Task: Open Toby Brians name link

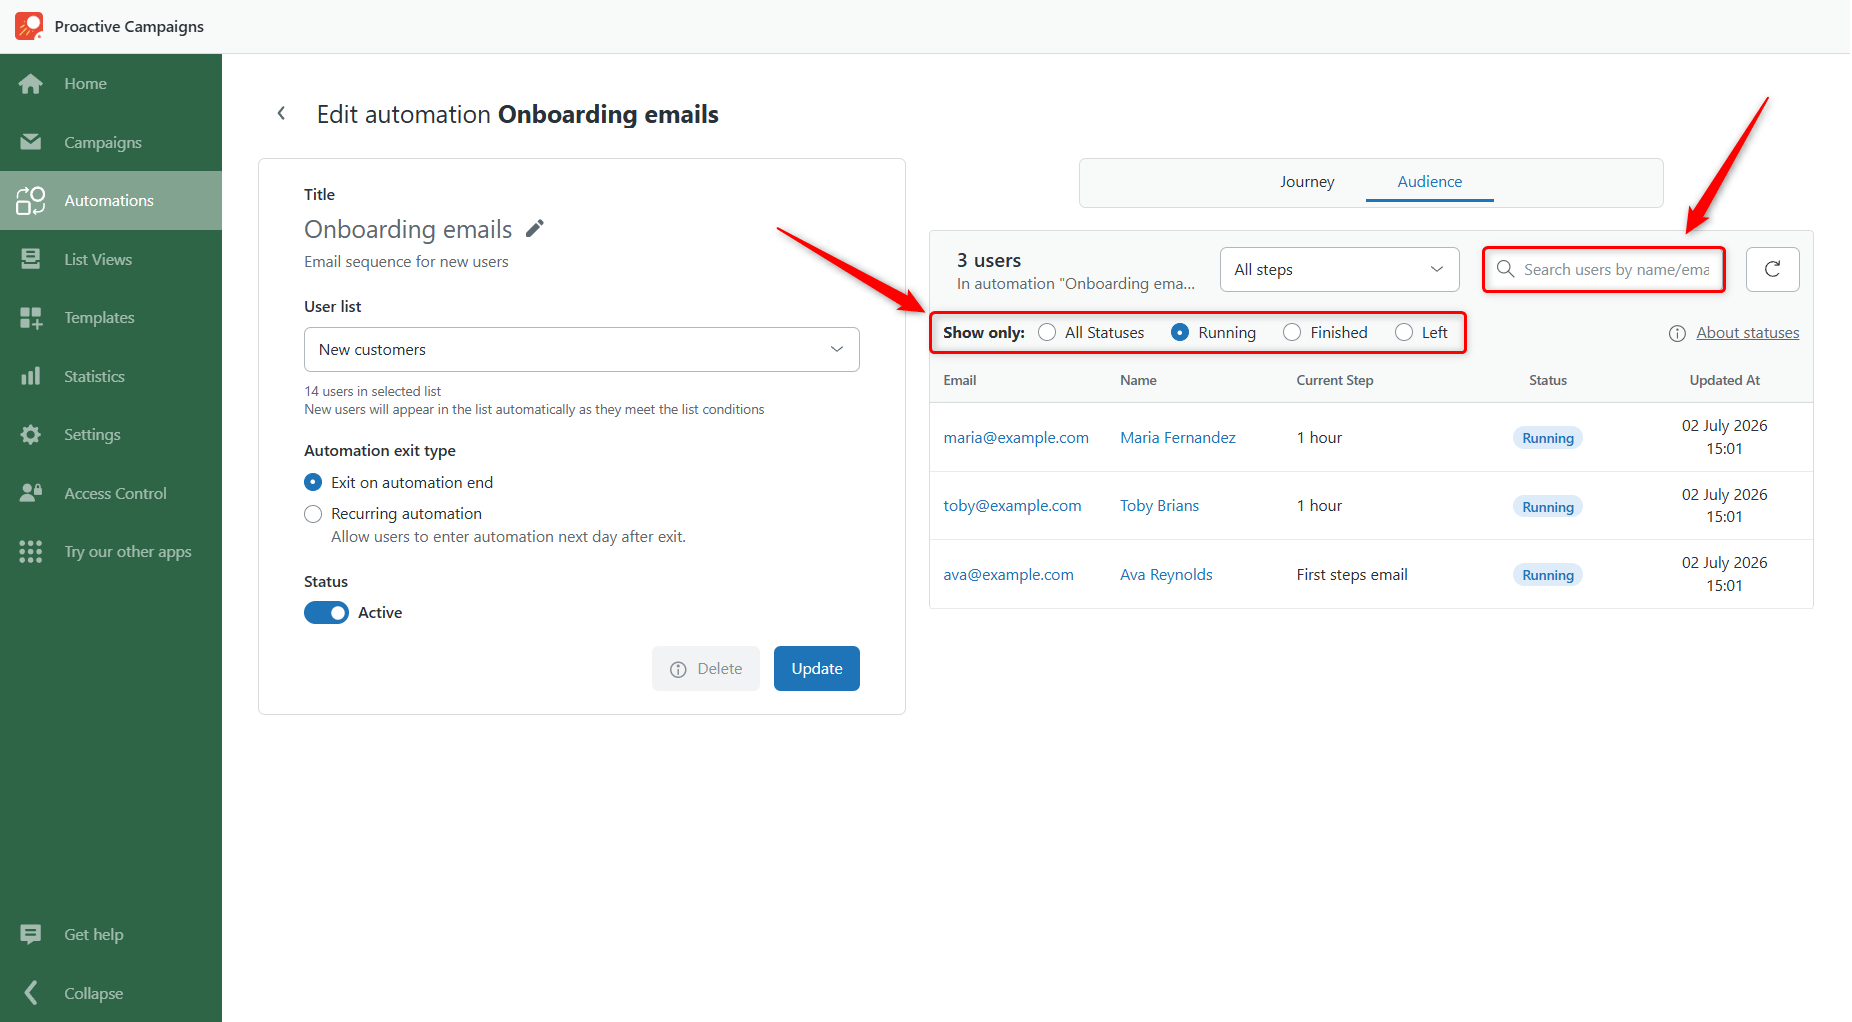Action: pos(1159,506)
